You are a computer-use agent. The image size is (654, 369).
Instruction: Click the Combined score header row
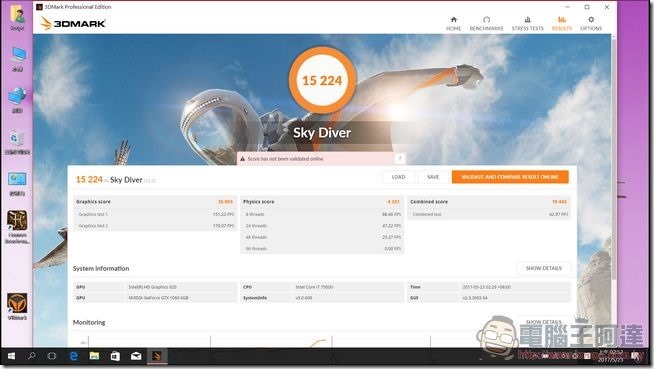489,201
